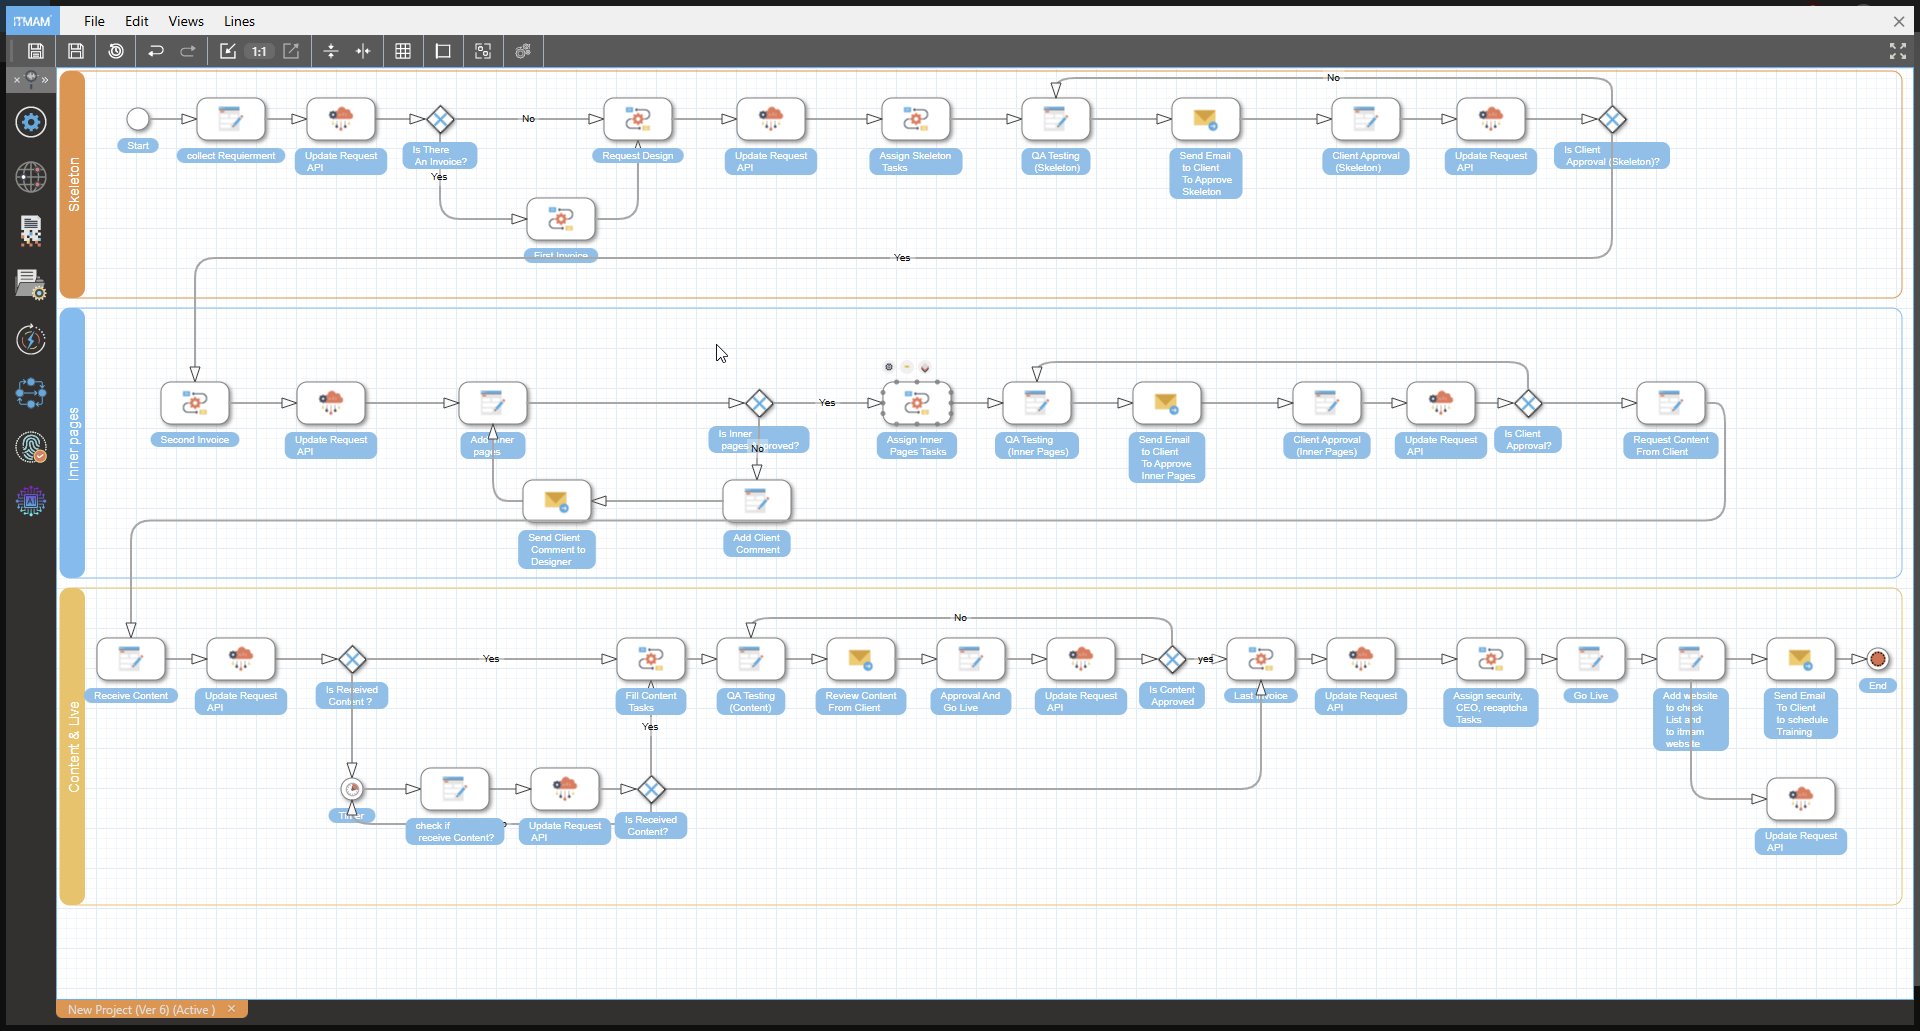
Task: Click the horizontal distribute alignment icon
Action: (x=363, y=51)
